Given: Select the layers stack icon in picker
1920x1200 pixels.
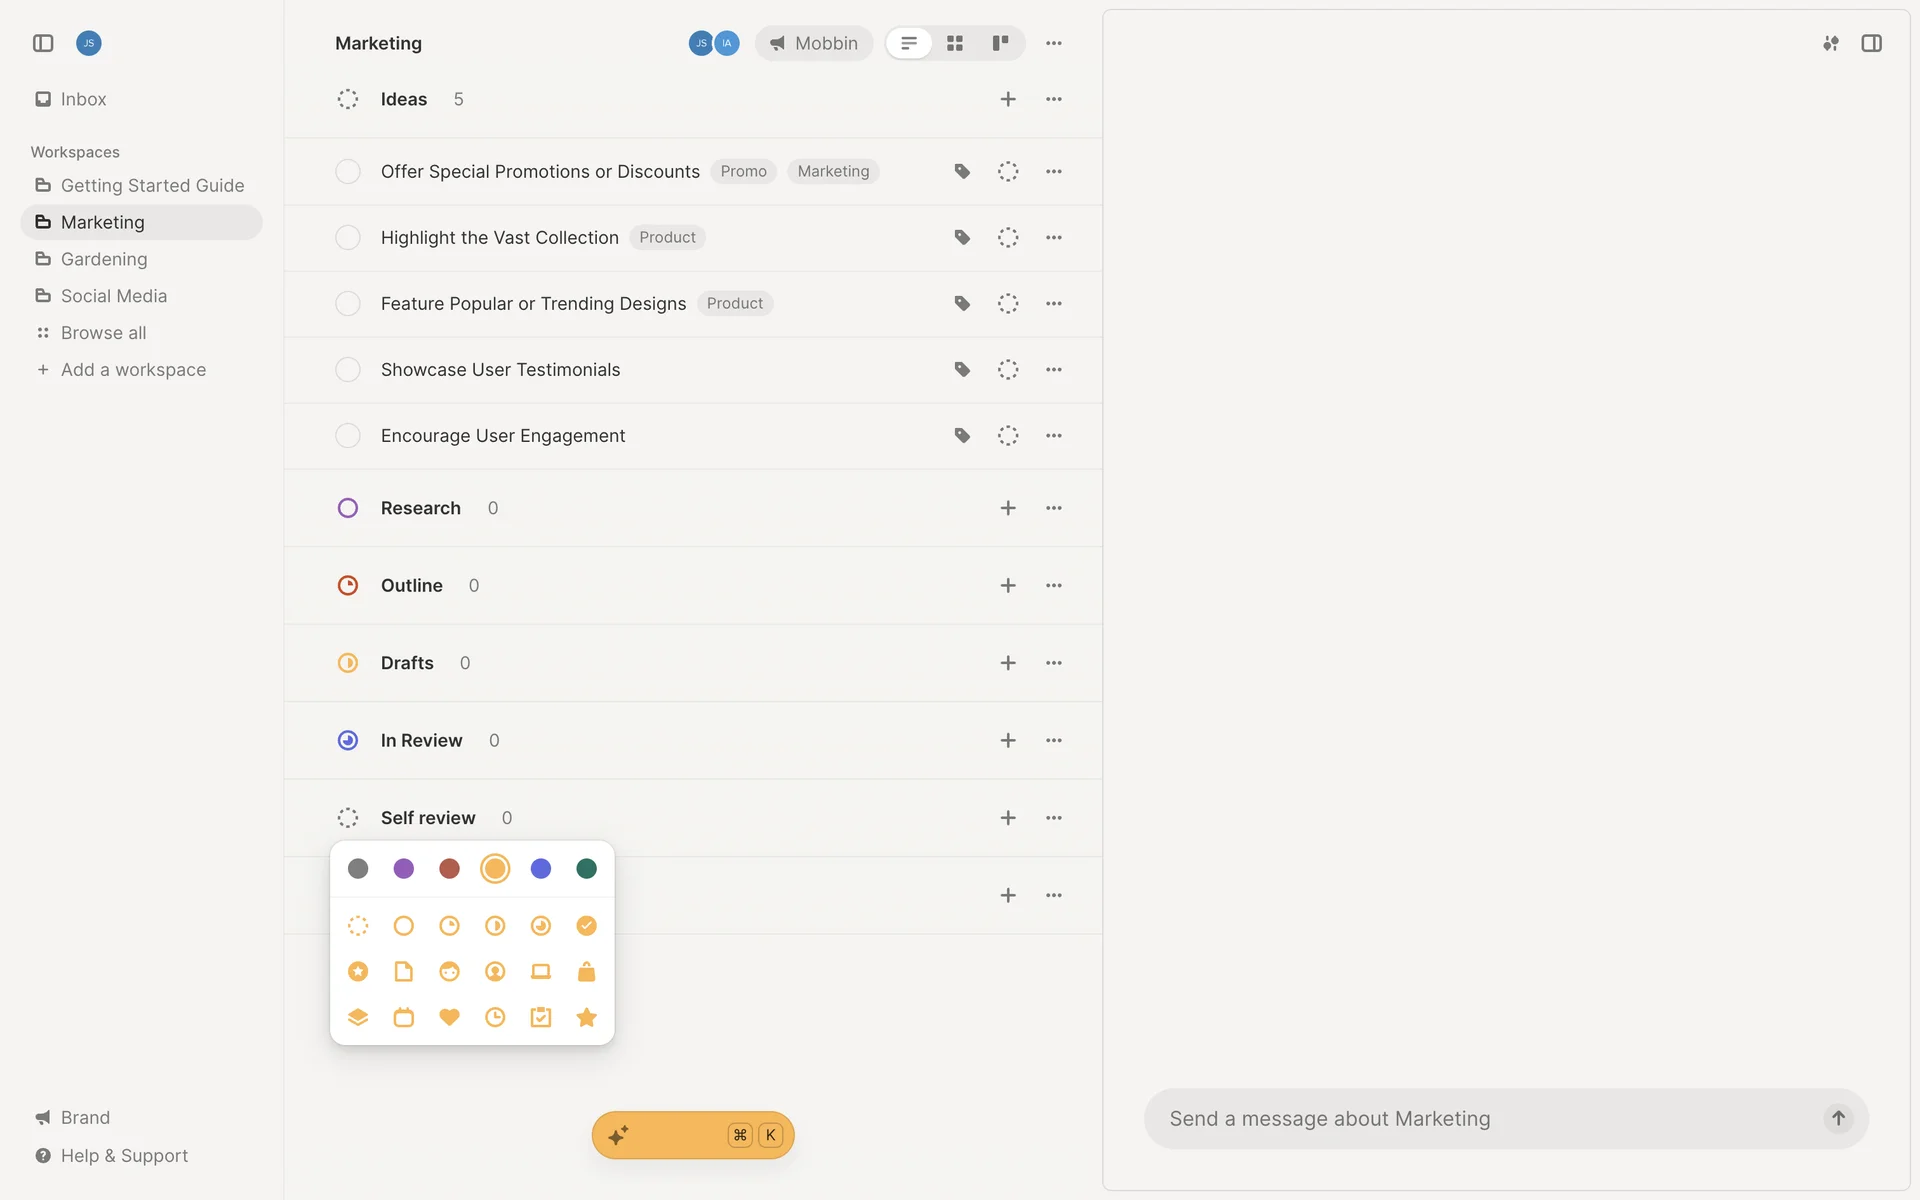Looking at the screenshot, I should click(x=358, y=1017).
